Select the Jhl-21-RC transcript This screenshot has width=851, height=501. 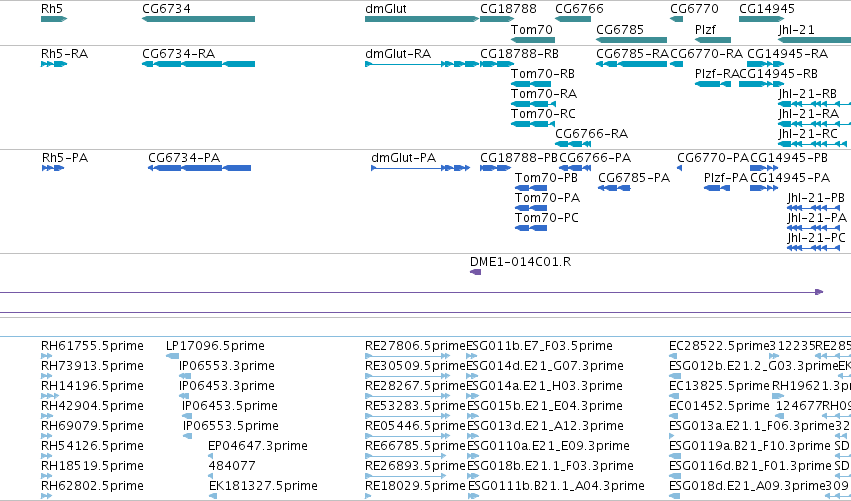[812, 144]
